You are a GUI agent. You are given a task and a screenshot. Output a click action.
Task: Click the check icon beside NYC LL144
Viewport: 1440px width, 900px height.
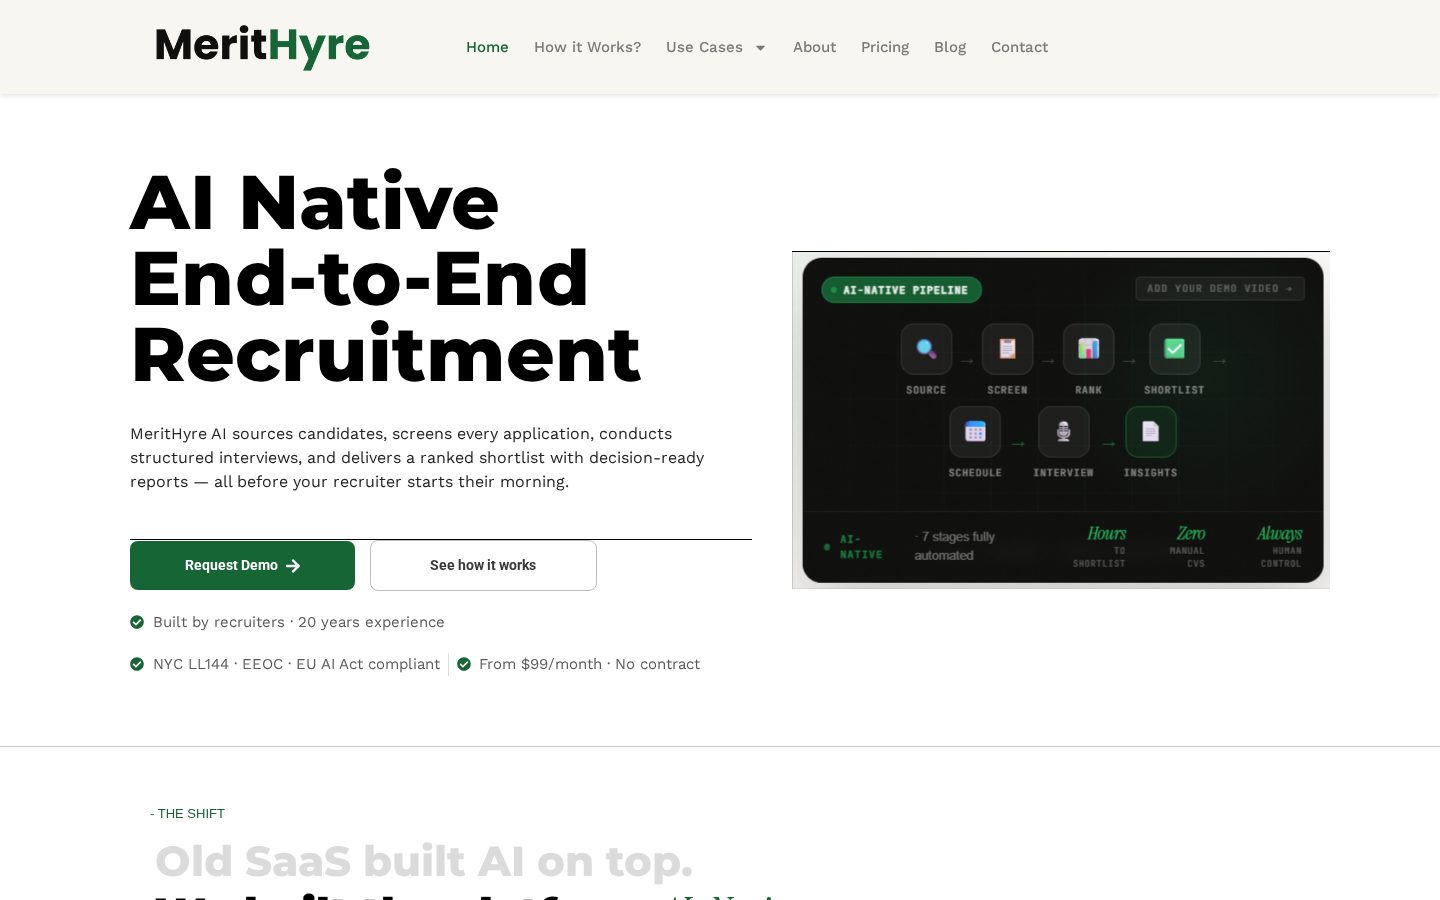[137, 664]
